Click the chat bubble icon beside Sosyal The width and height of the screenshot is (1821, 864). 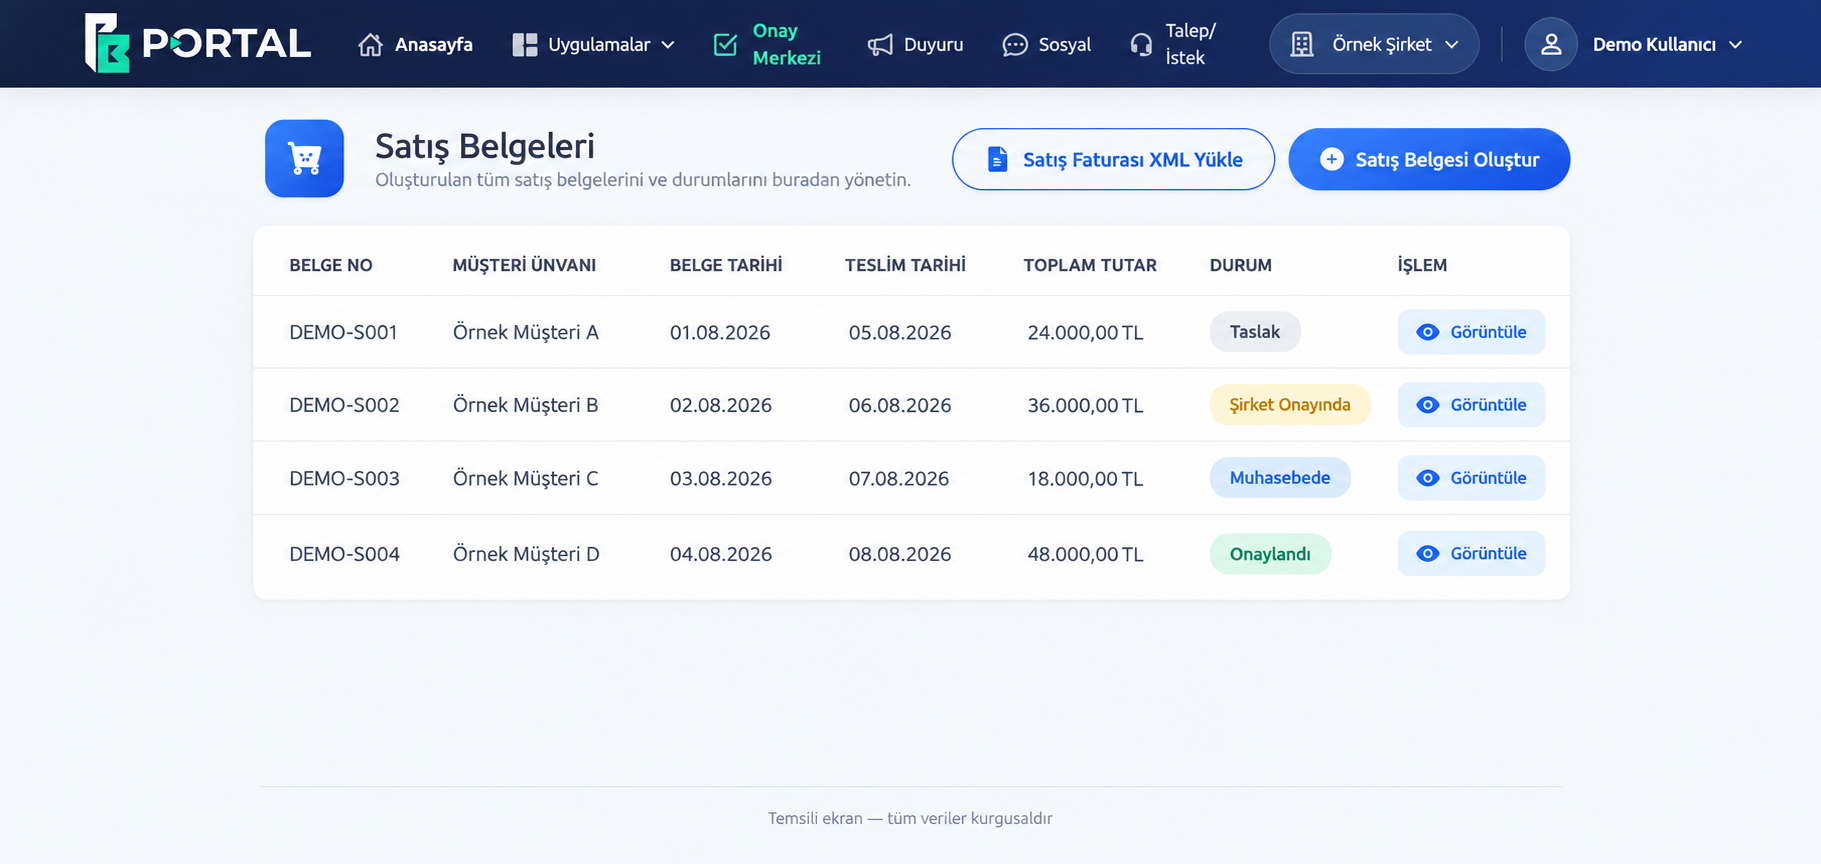[x=1015, y=45]
